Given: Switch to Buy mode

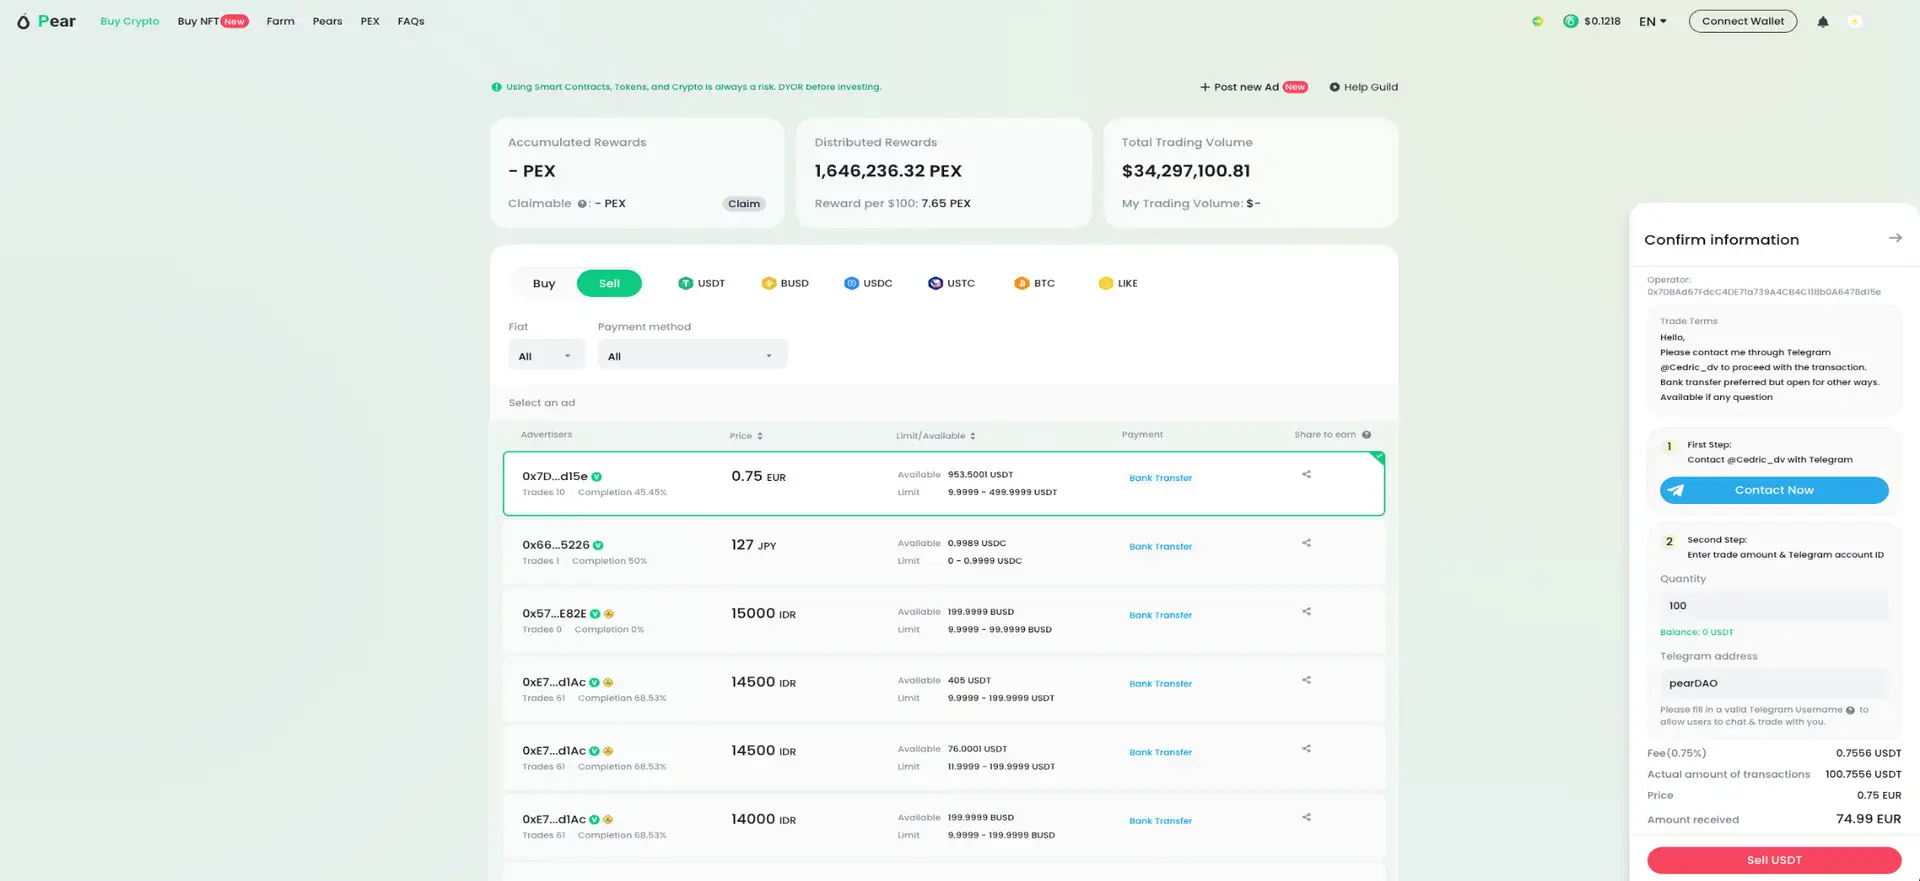Looking at the screenshot, I should (x=544, y=284).
